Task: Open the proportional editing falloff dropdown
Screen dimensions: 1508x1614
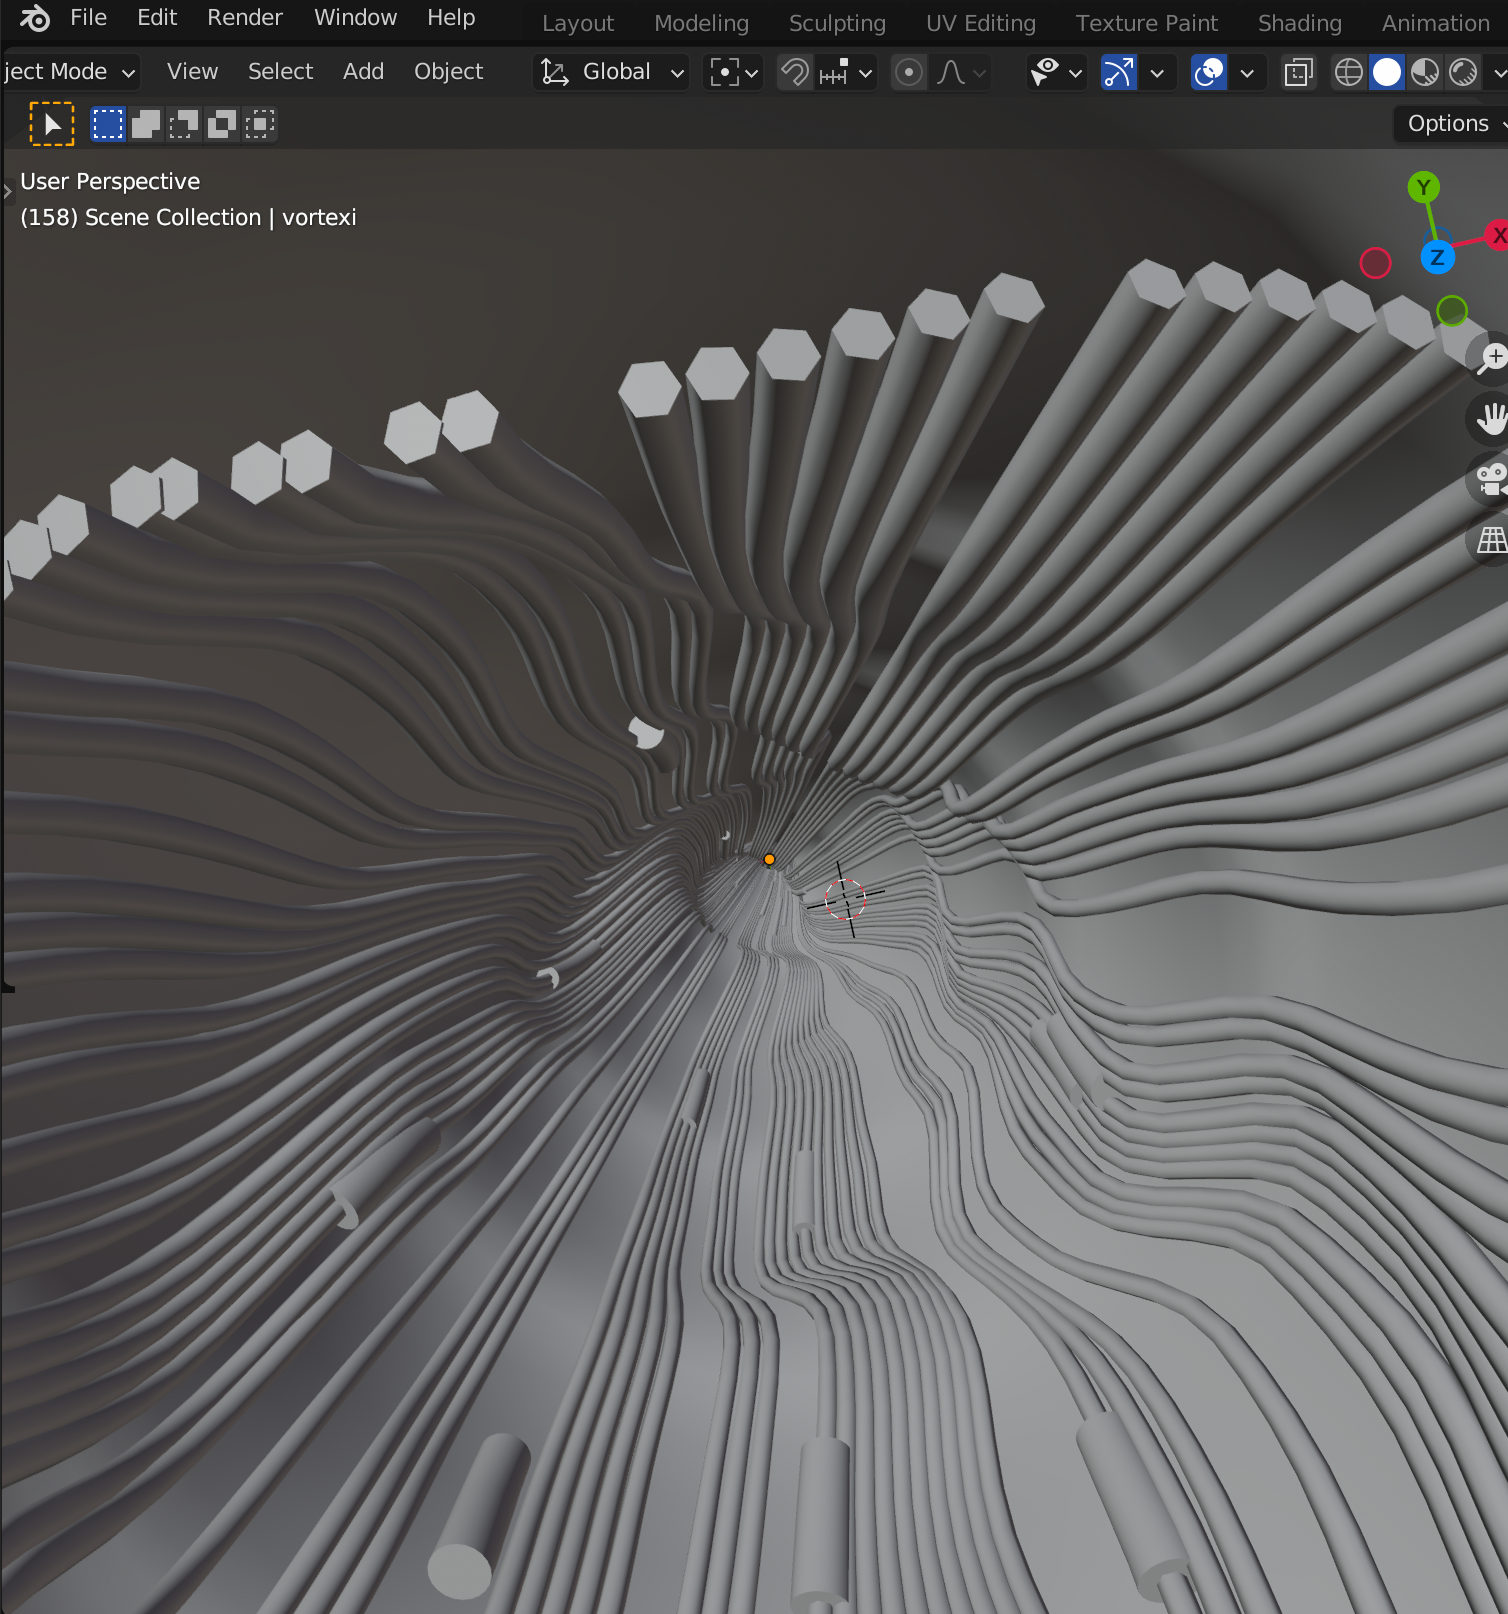Action: pyautogui.click(x=962, y=72)
